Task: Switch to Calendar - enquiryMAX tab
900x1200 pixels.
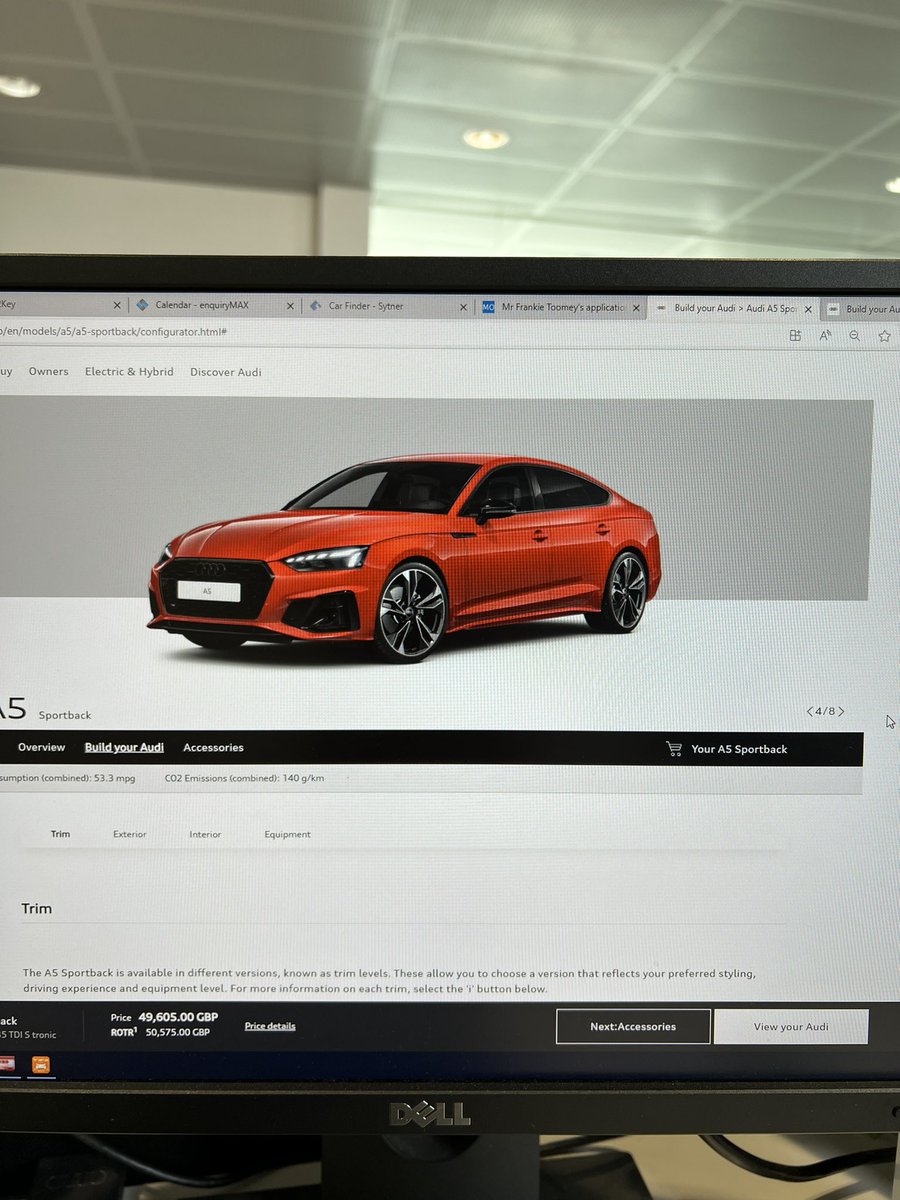Action: [204, 305]
